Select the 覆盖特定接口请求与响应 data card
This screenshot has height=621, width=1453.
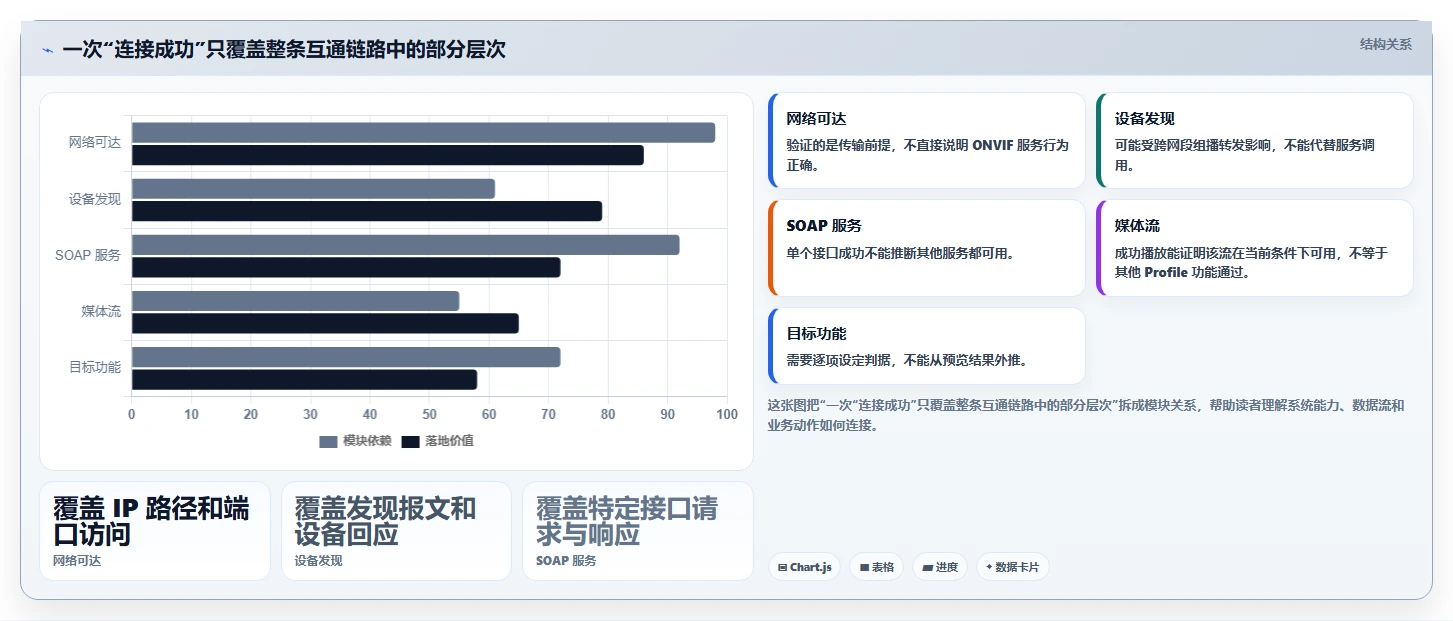[x=638, y=531]
